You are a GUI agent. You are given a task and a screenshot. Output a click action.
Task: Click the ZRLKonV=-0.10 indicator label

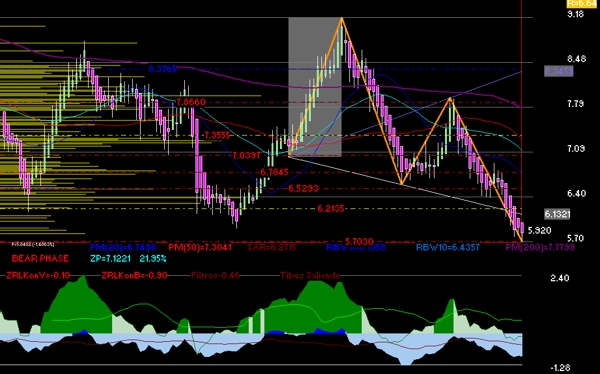coord(38,275)
